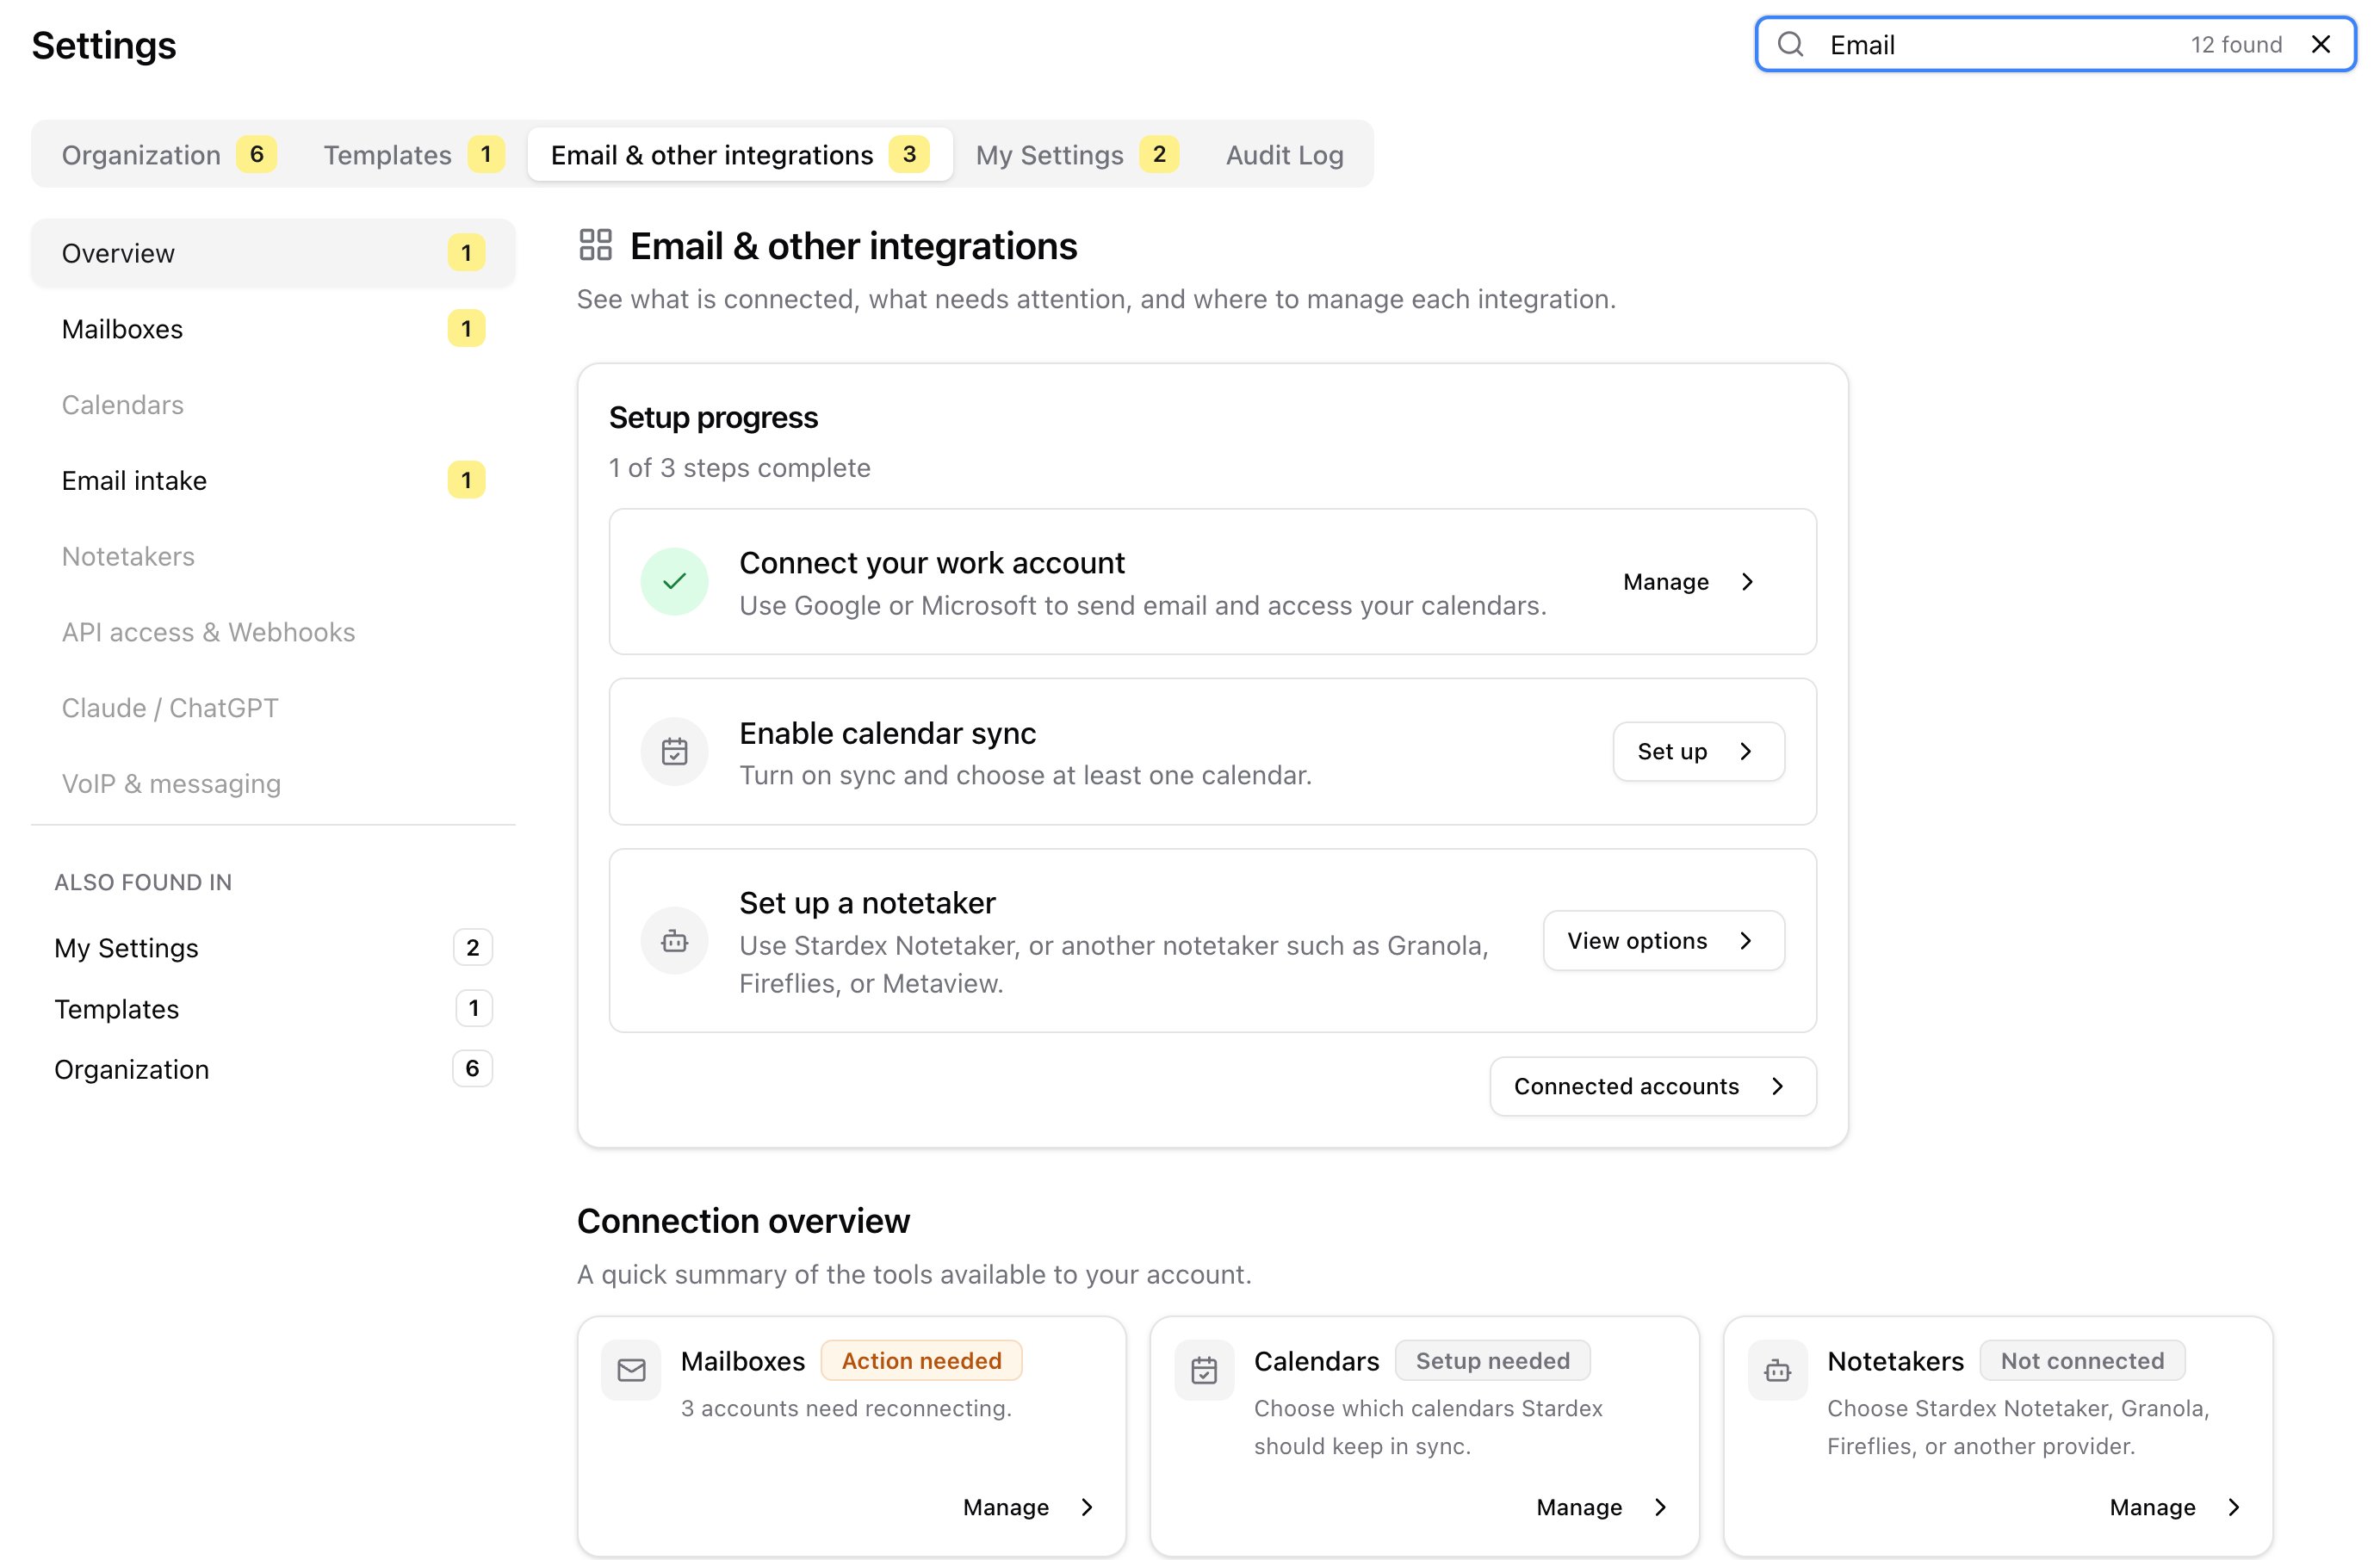Open the My Settings tab
Image resolution: width=2380 pixels, height=1560 pixels.
click(x=1077, y=155)
